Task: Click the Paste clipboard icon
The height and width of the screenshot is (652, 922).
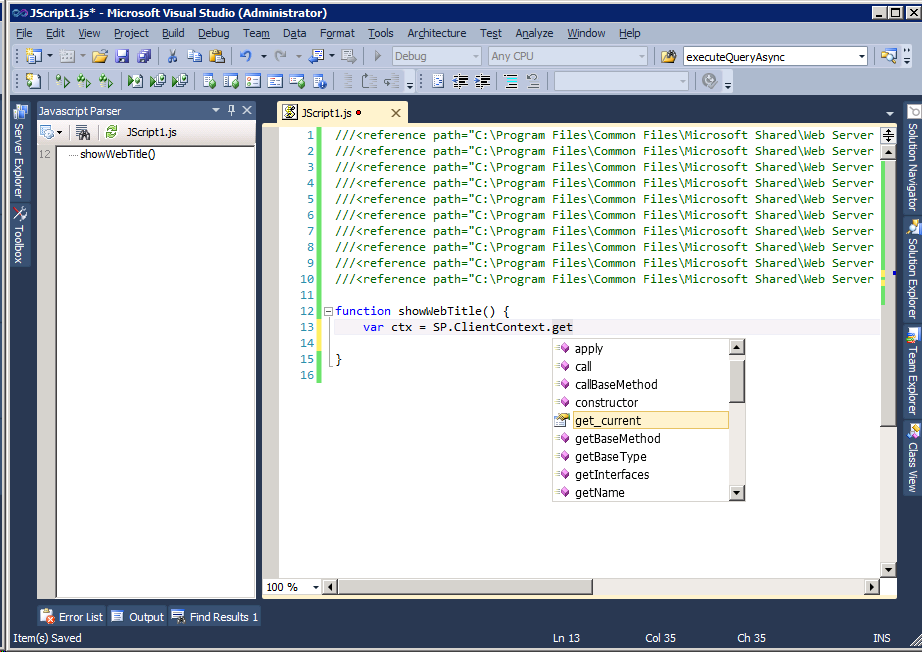Action: pos(217,56)
